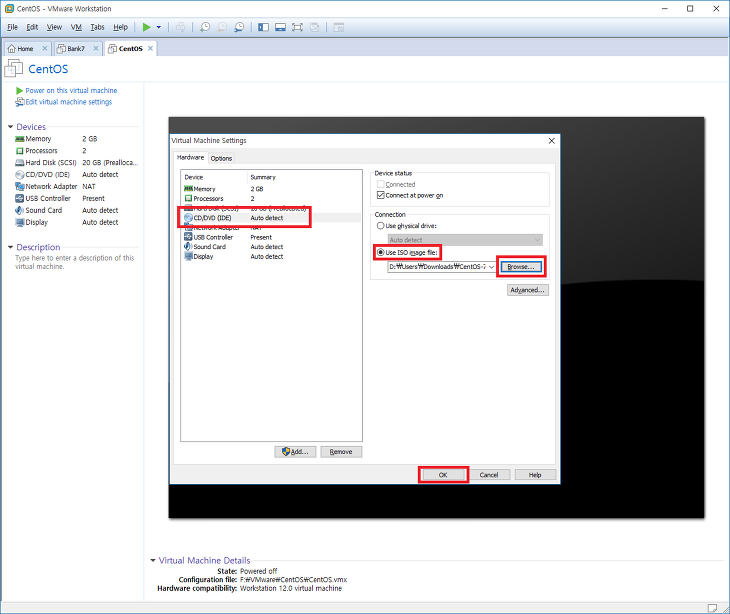Click the message log icon in status bar
Image resolution: width=730 pixels, height=614 pixels.
[712, 608]
